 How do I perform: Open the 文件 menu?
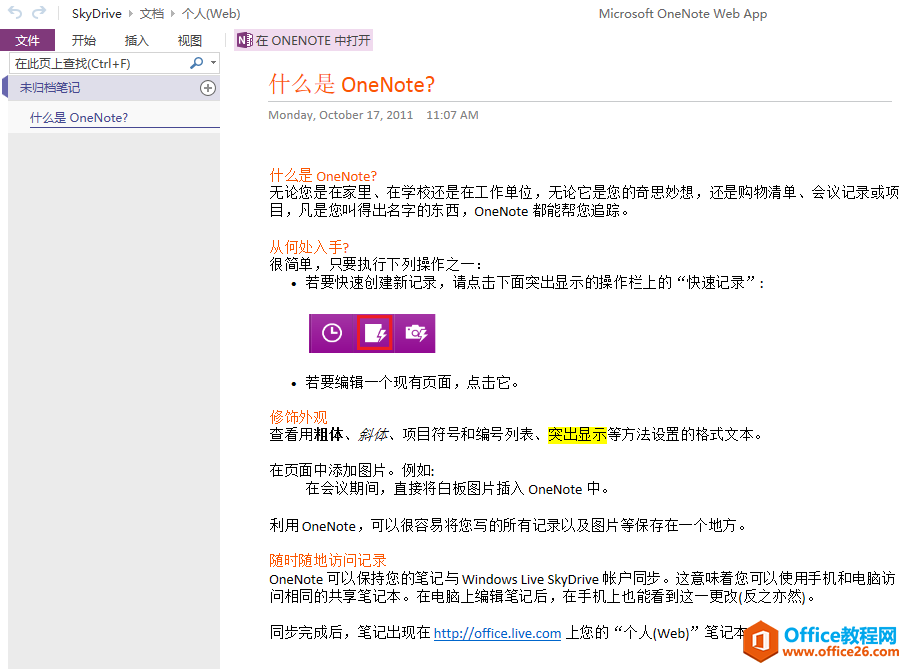point(28,40)
